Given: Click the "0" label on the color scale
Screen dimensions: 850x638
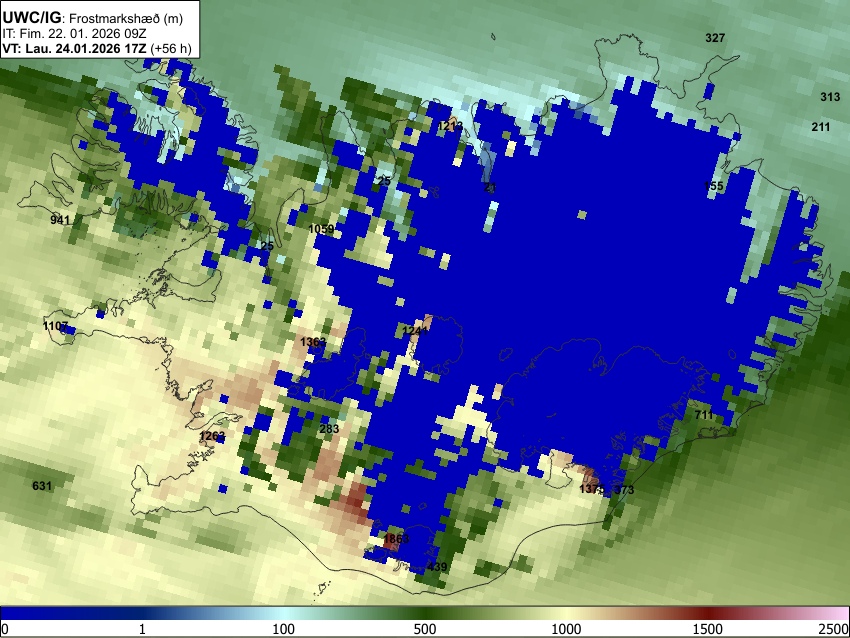Looking at the screenshot, I should pos(5,629).
